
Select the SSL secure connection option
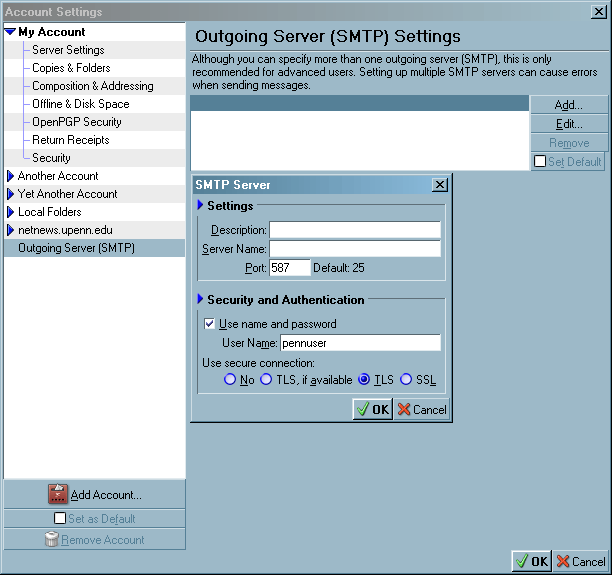point(406,380)
